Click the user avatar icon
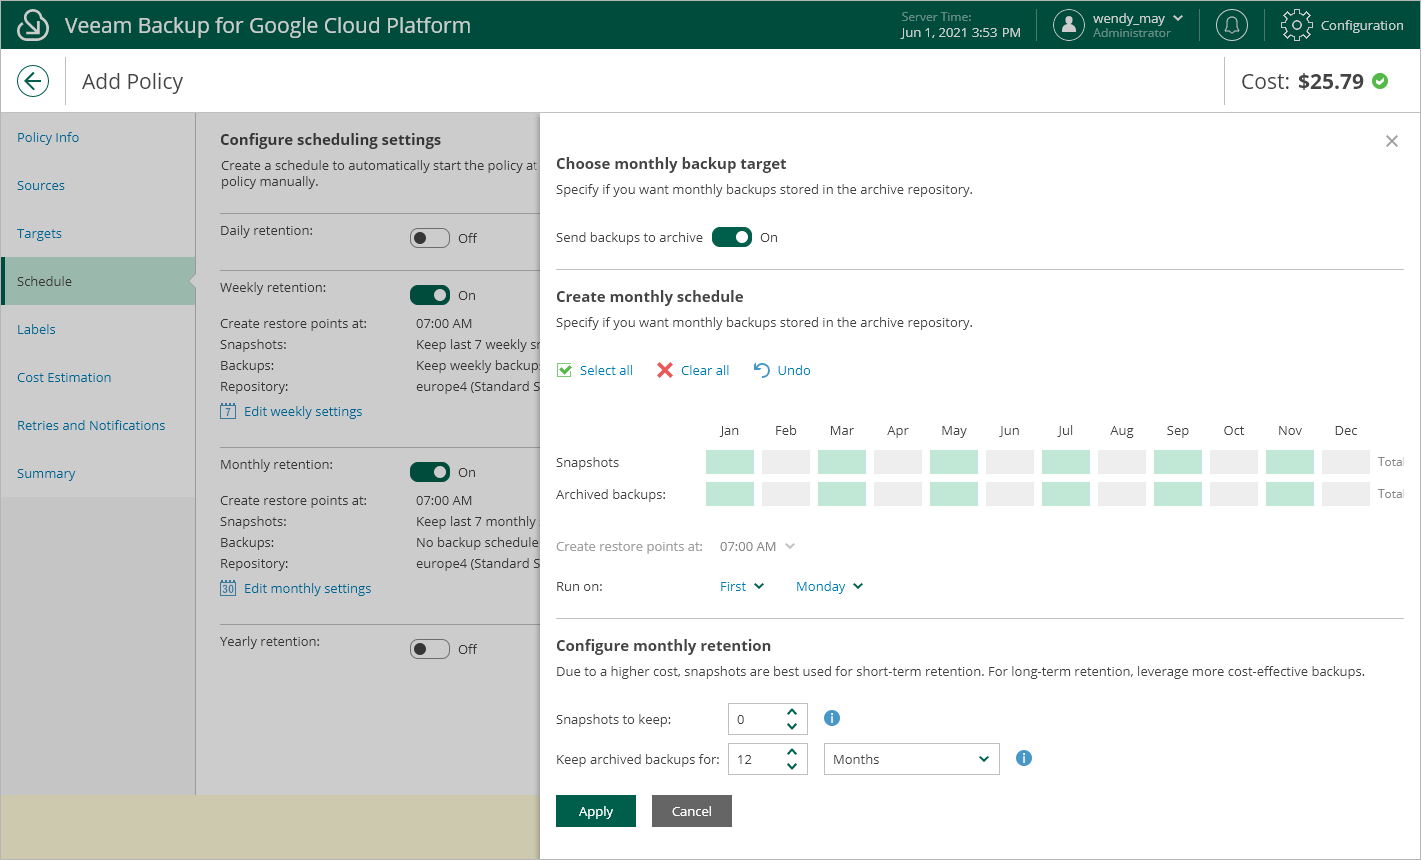Screen dimensions: 1421x860 coord(1069,25)
